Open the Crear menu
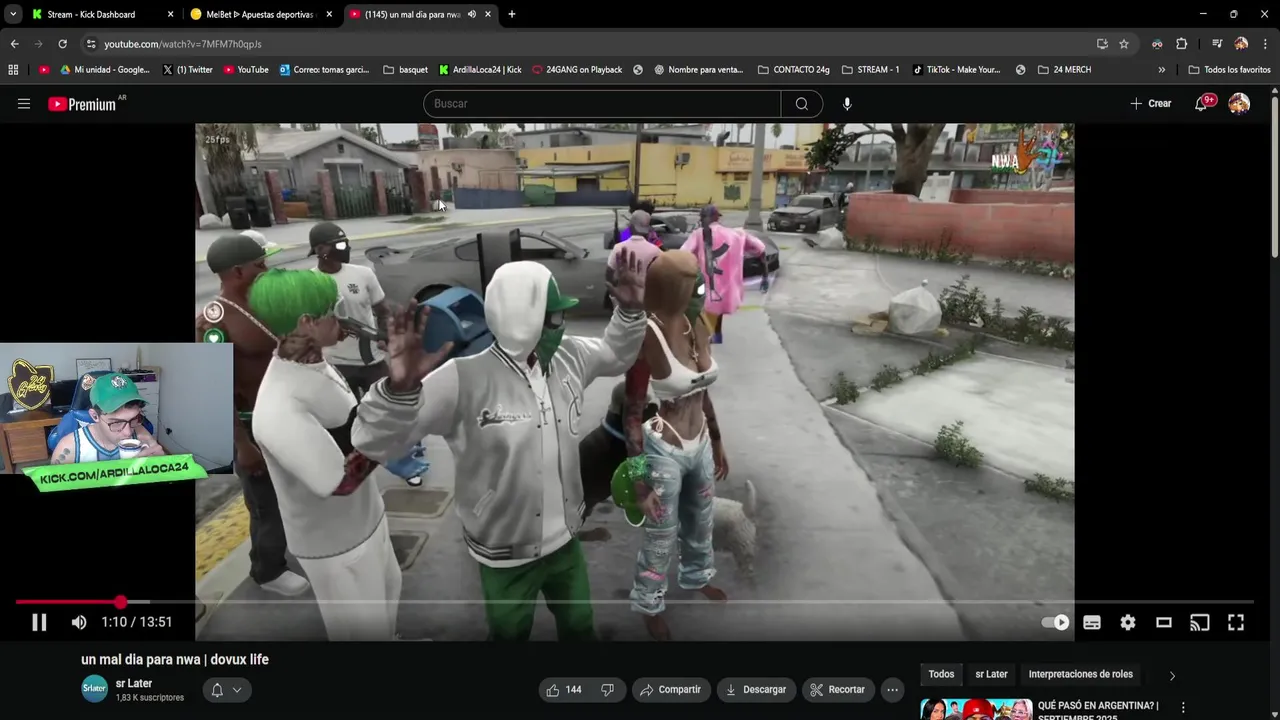This screenshot has width=1280, height=720. point(1150,104)
